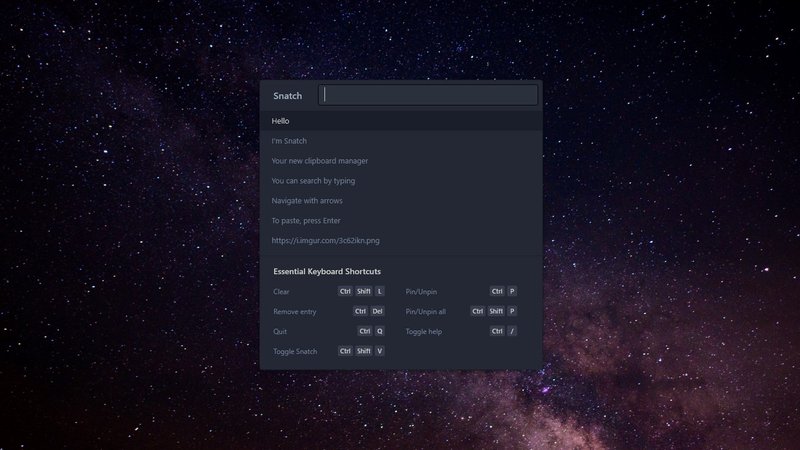Click the P key badge next to Pin/Unpin
800x450 pixels.
[512, 291]
